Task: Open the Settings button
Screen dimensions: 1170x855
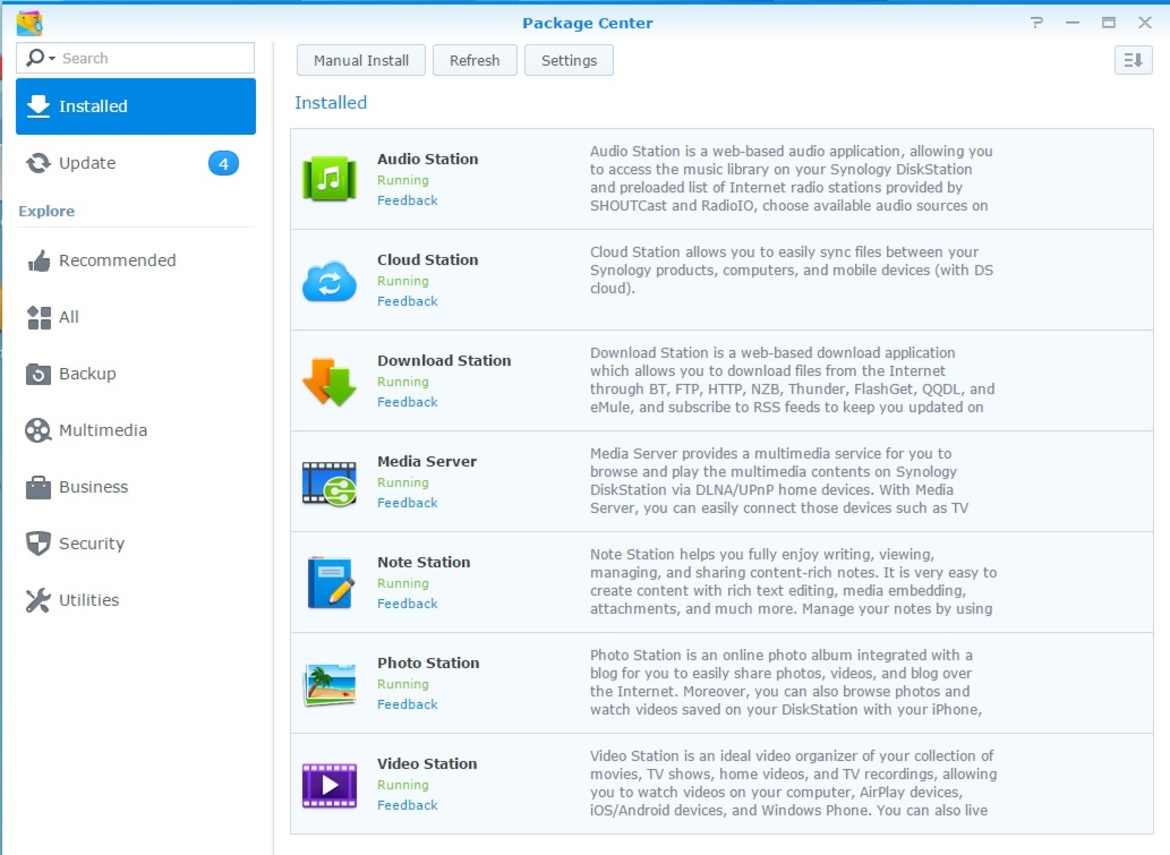Action: [569, 60]
